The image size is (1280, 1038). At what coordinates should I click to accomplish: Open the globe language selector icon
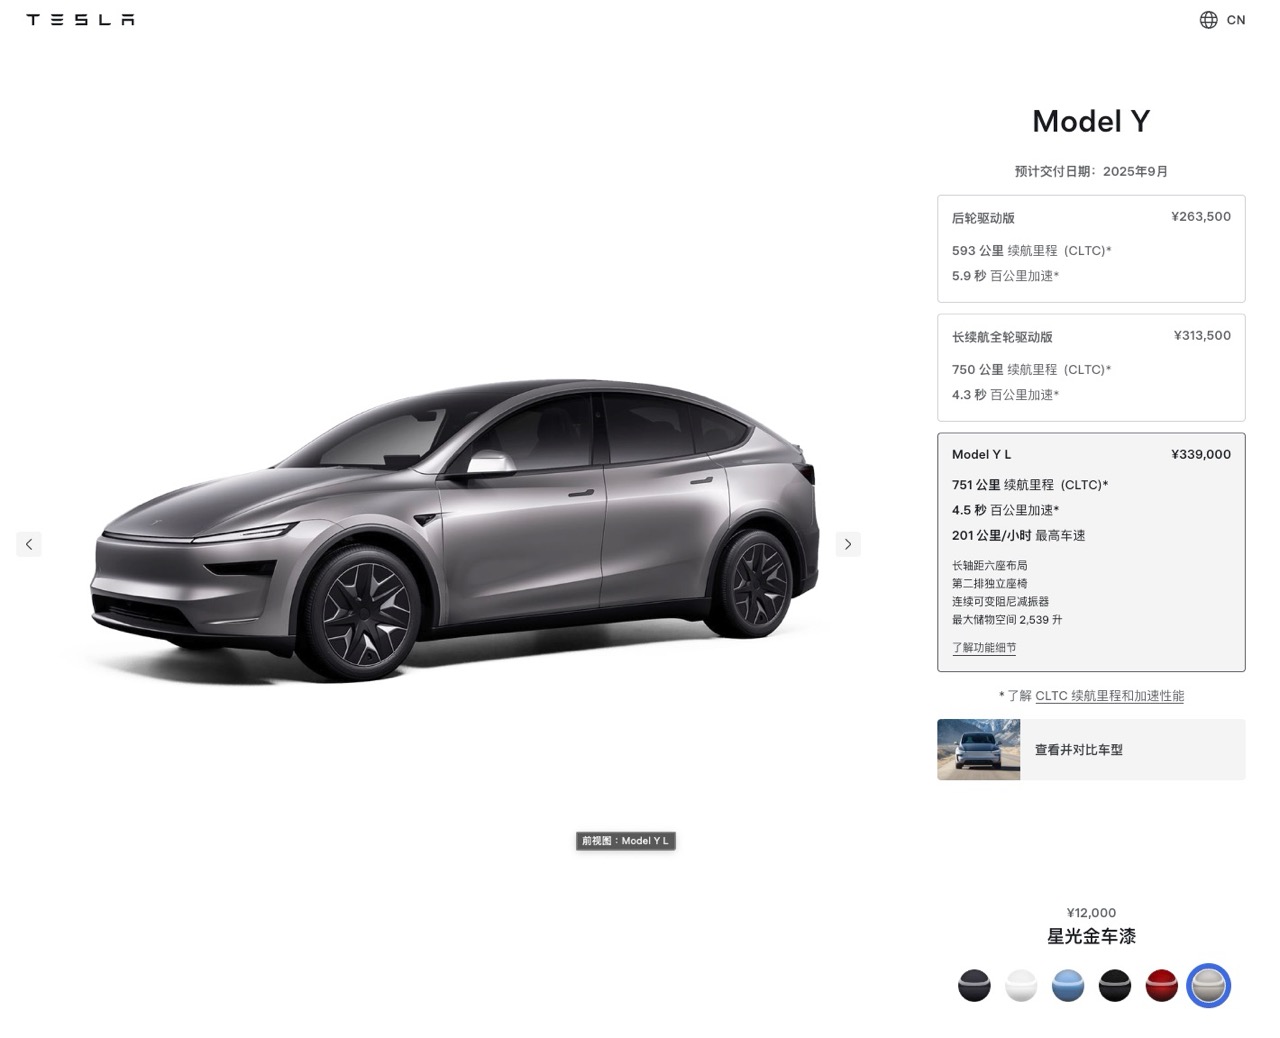(1208, 20)
